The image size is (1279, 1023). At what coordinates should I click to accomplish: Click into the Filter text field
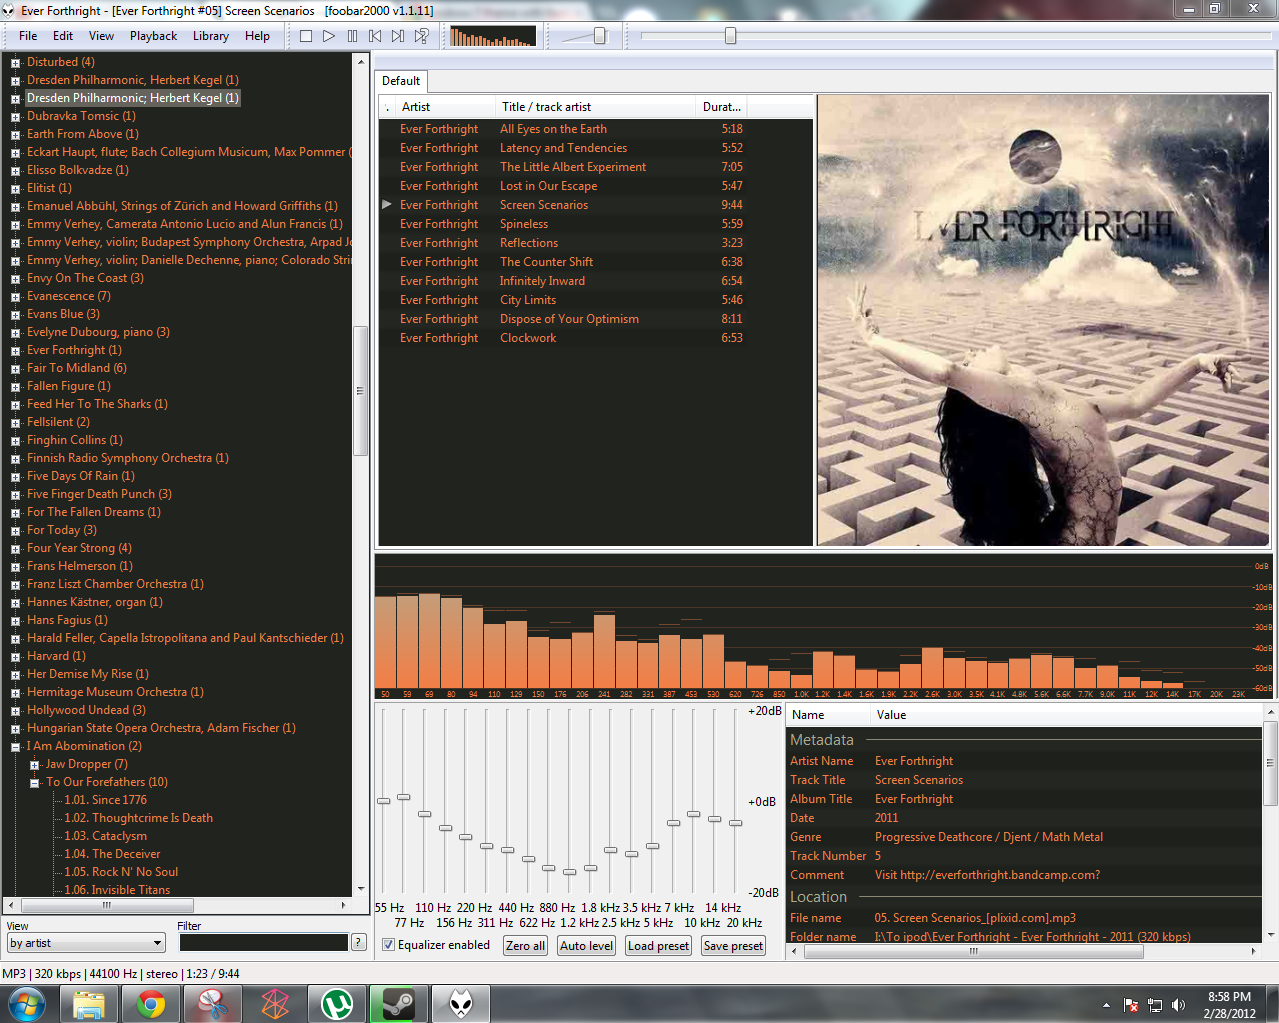point(263,942)
